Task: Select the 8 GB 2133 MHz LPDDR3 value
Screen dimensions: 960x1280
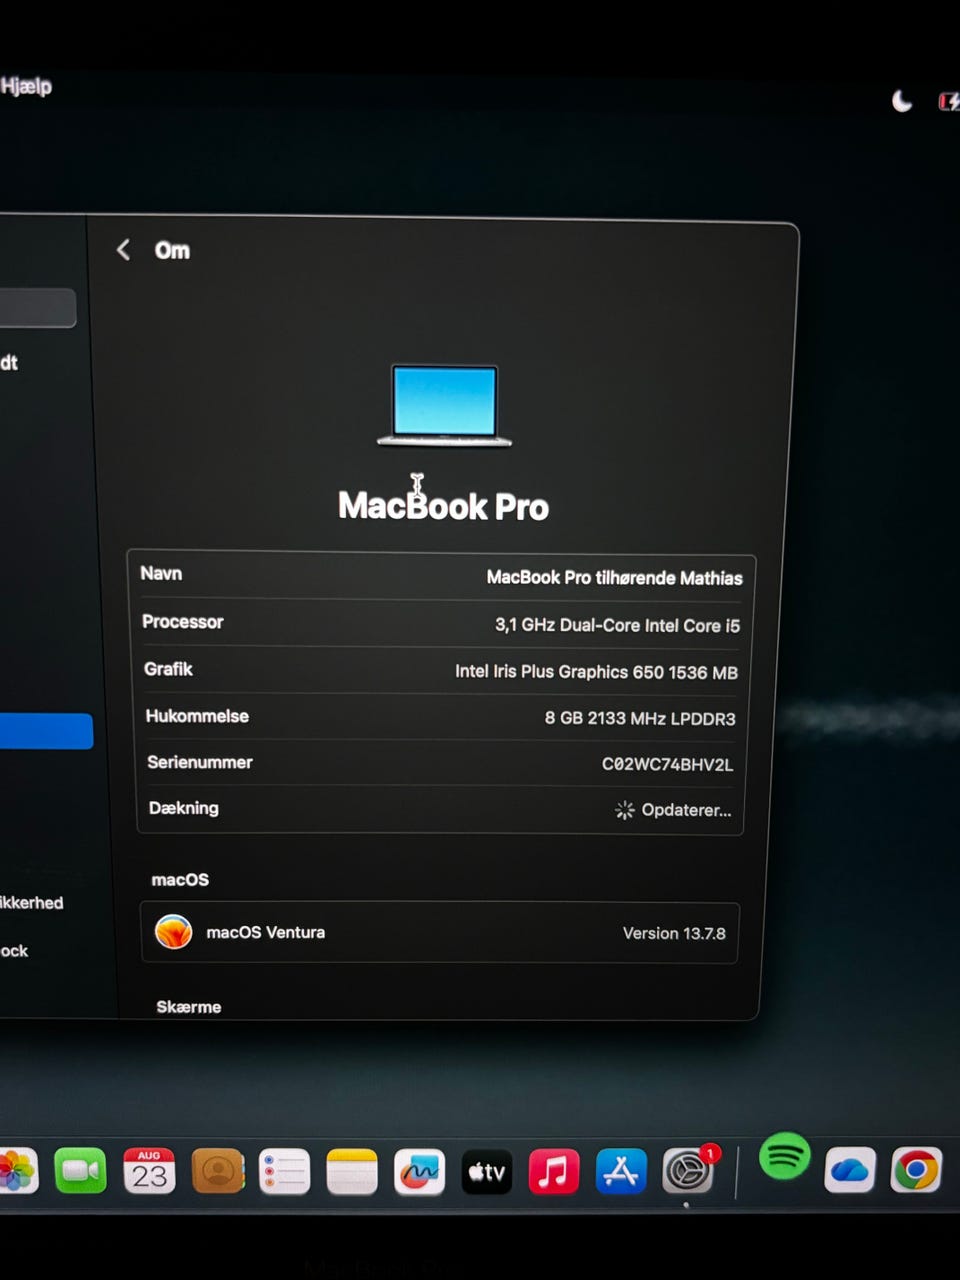Action: point(640,718)
